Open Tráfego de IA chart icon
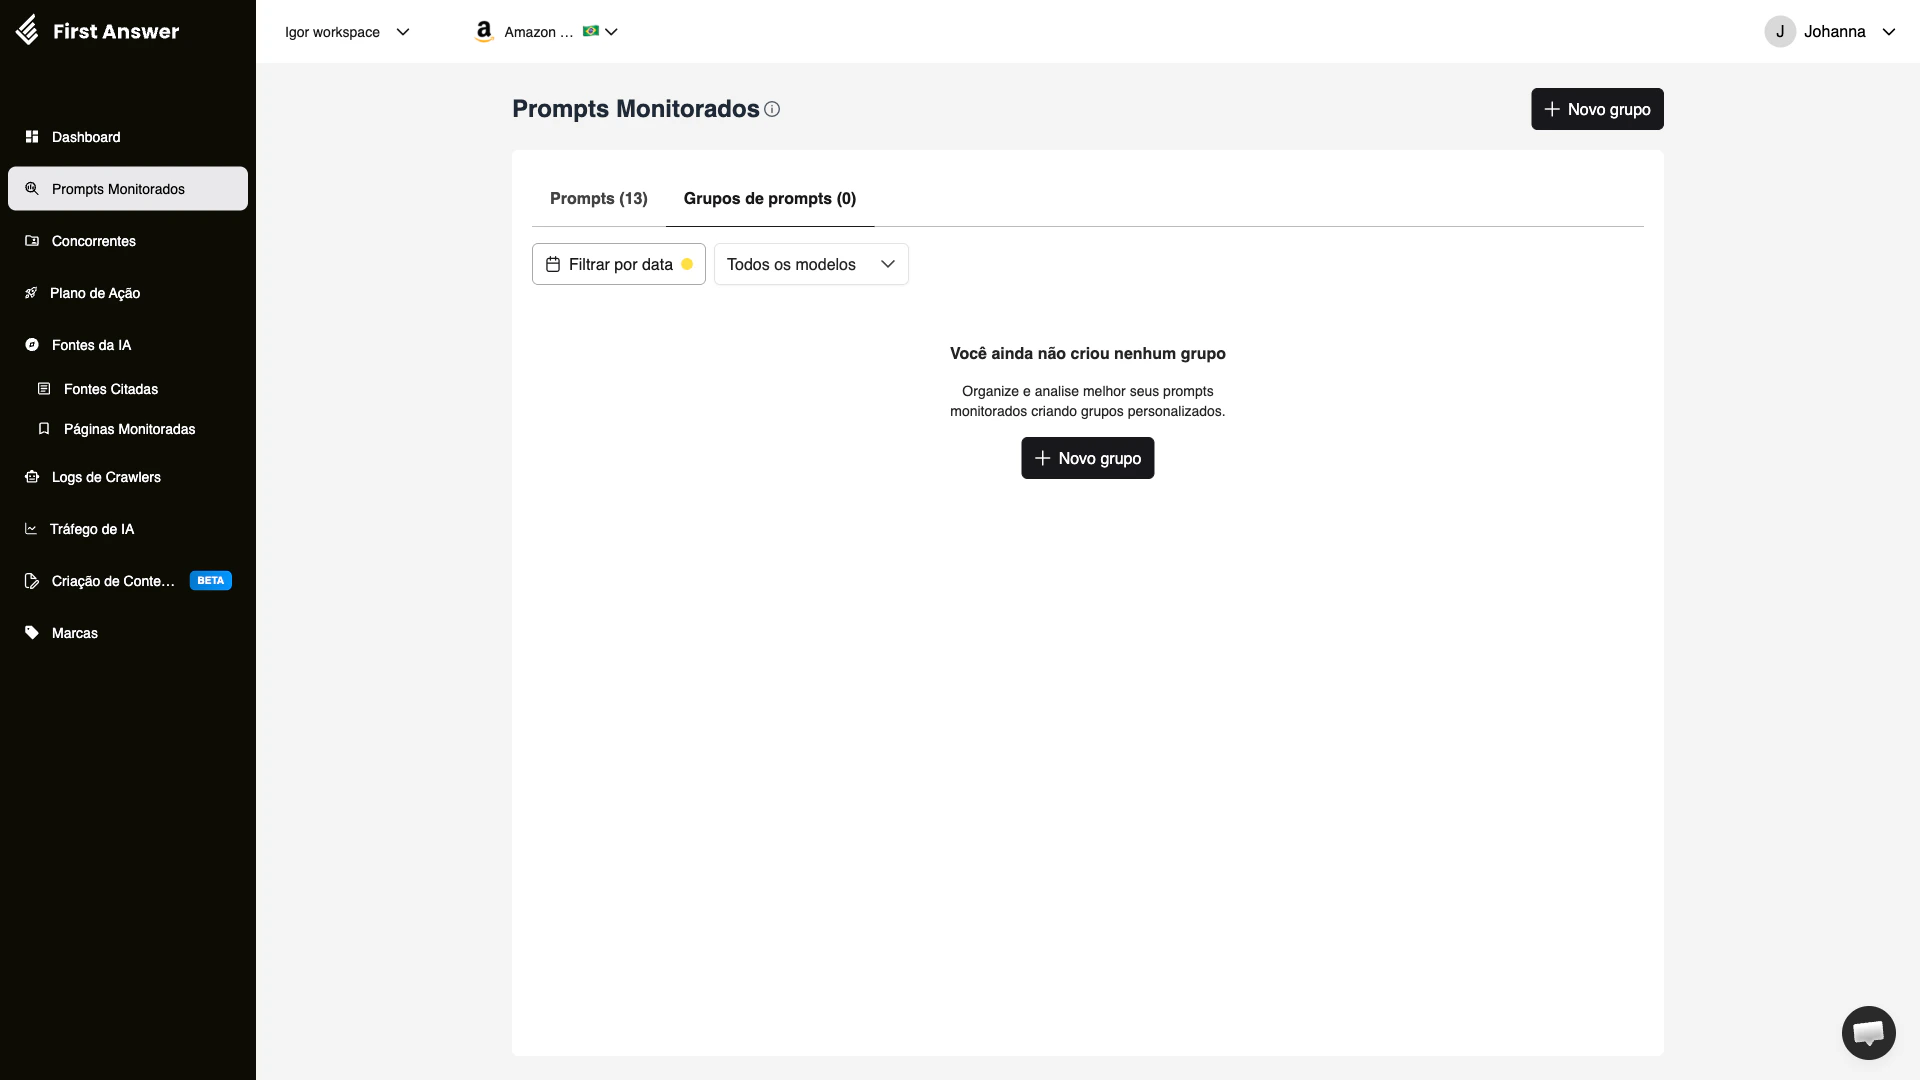This screenshot has height=1080, width=1920. pos(31,529)
